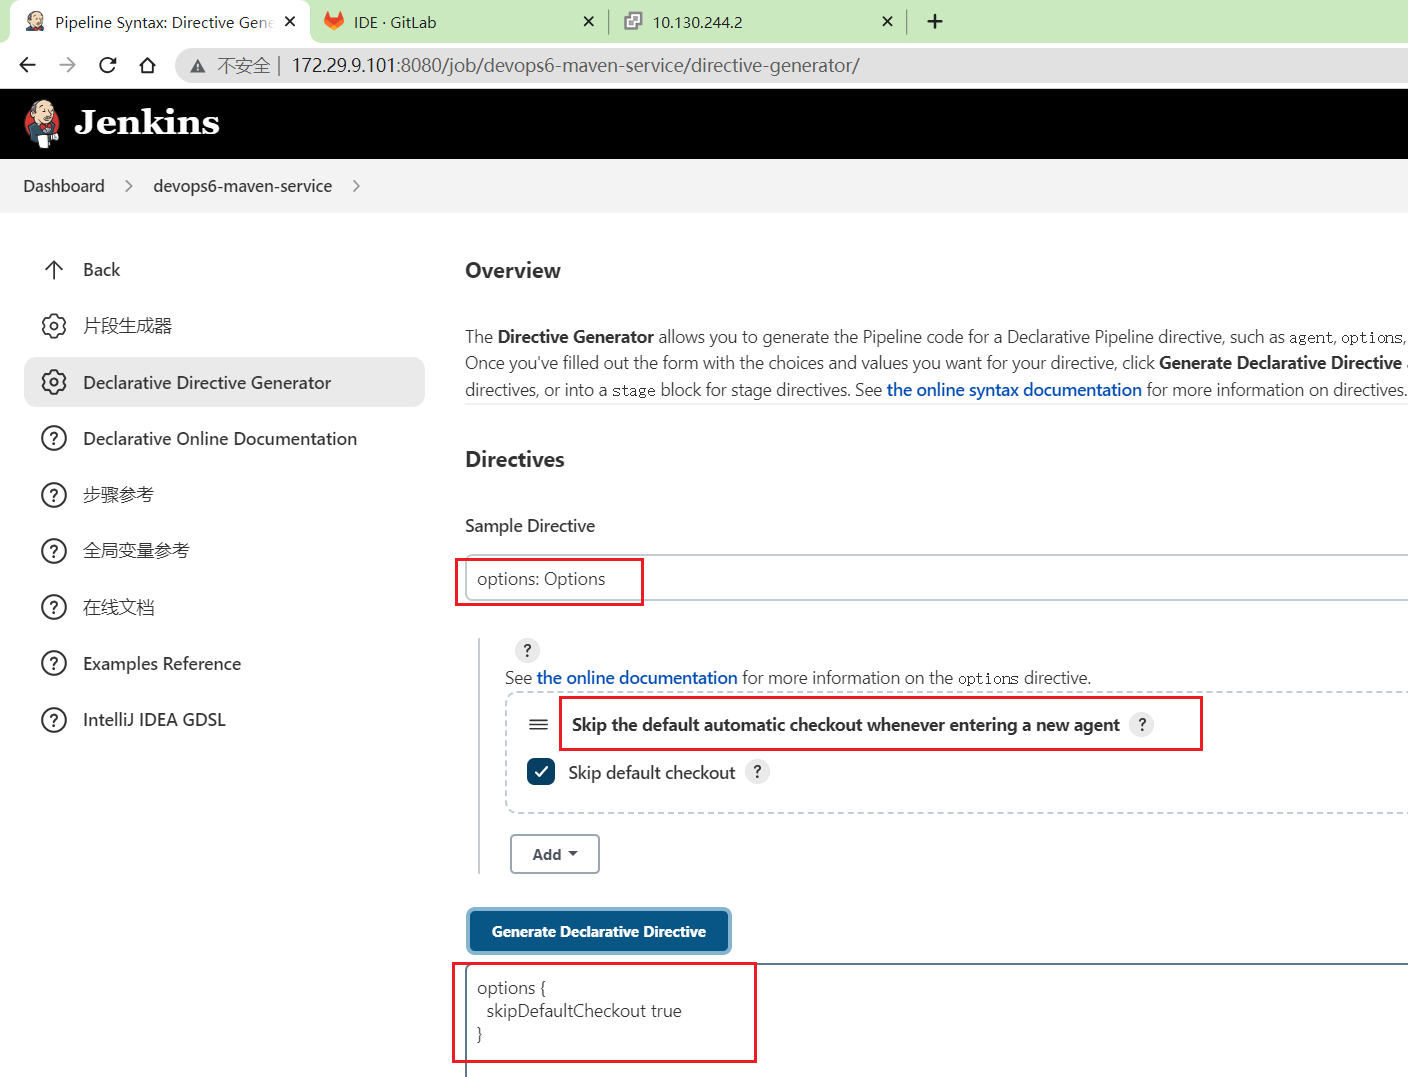
Task: Click help icon beside Skip default checkout
Action: click(757, 772)
